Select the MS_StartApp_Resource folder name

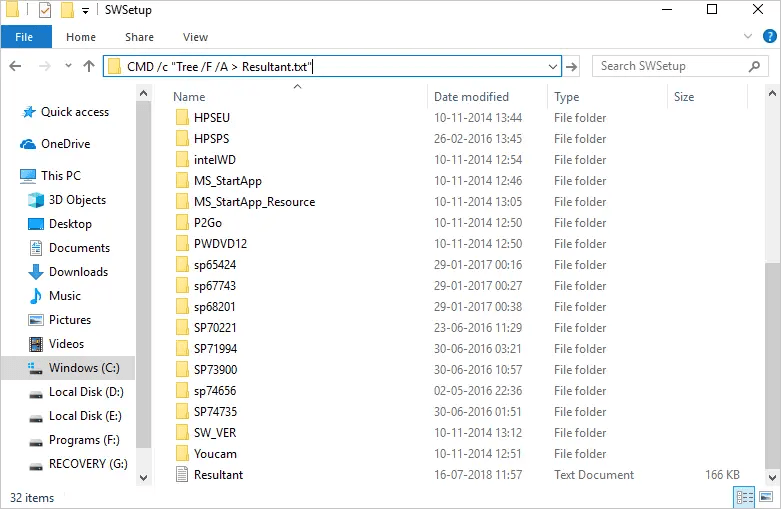[255, 202]
